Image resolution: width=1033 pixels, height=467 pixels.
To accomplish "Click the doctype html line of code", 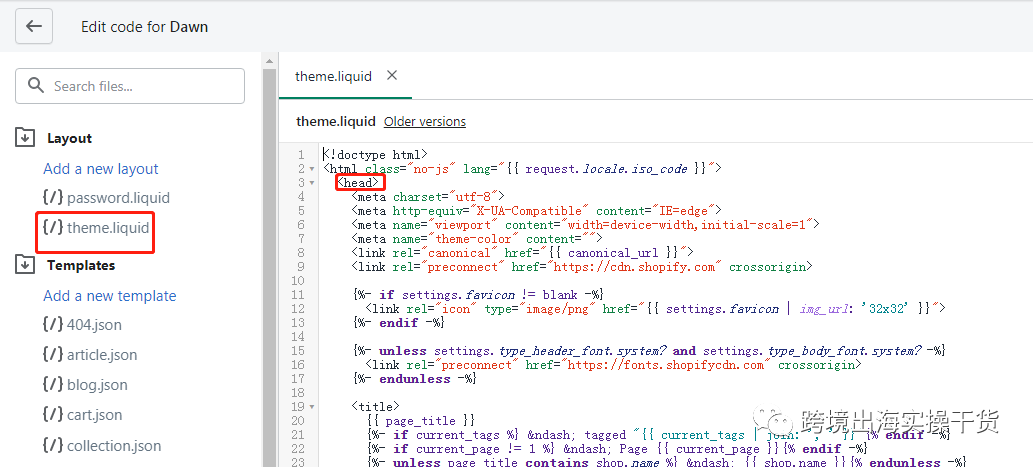I will pos(376,155).
